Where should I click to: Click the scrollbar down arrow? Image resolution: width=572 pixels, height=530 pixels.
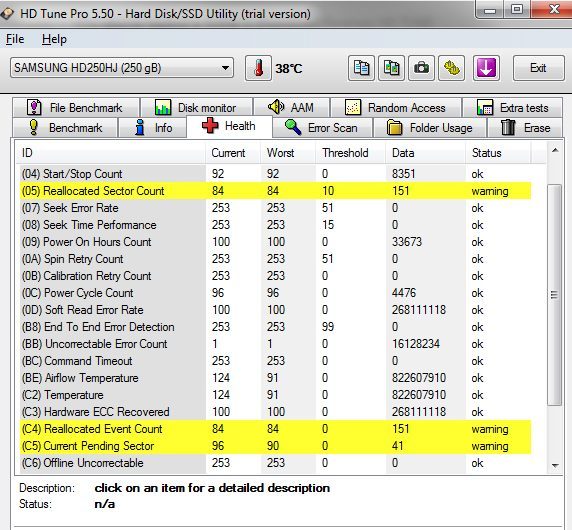click(x=555, y=465)
